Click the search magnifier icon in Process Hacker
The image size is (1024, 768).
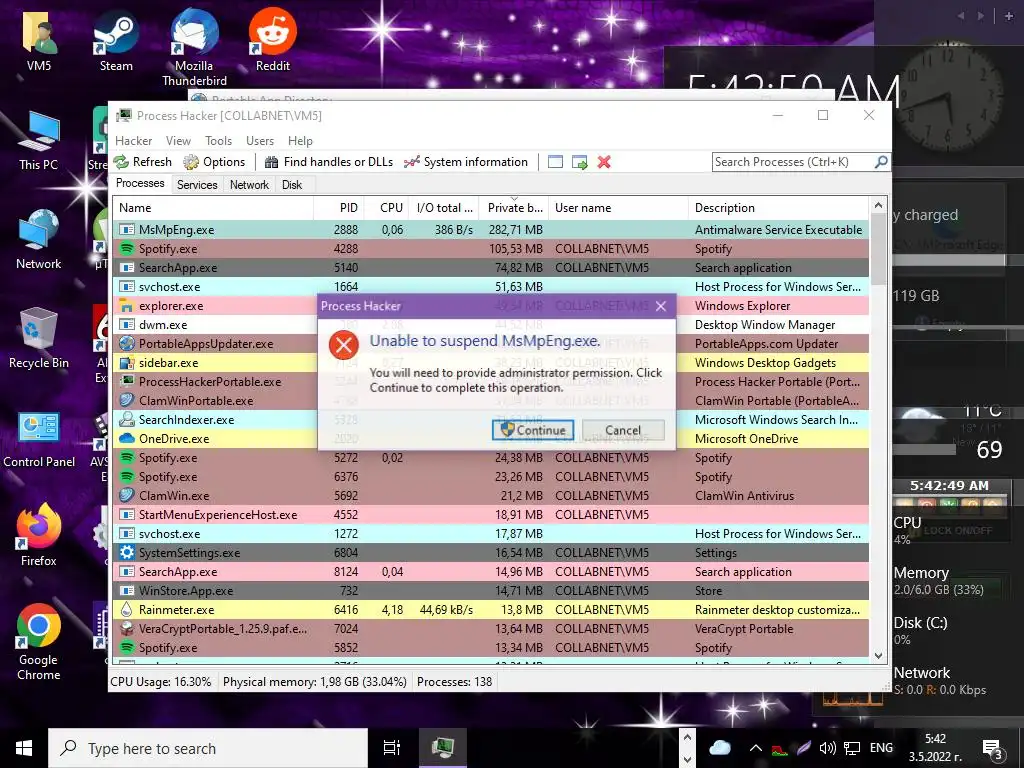click(881, 161)
